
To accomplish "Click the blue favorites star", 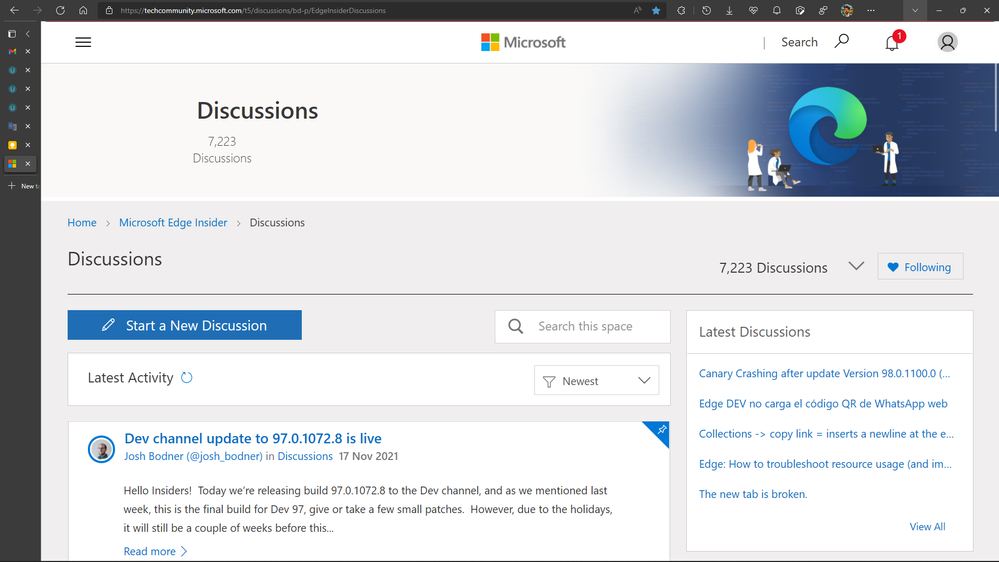I will (x=656, y=10).
